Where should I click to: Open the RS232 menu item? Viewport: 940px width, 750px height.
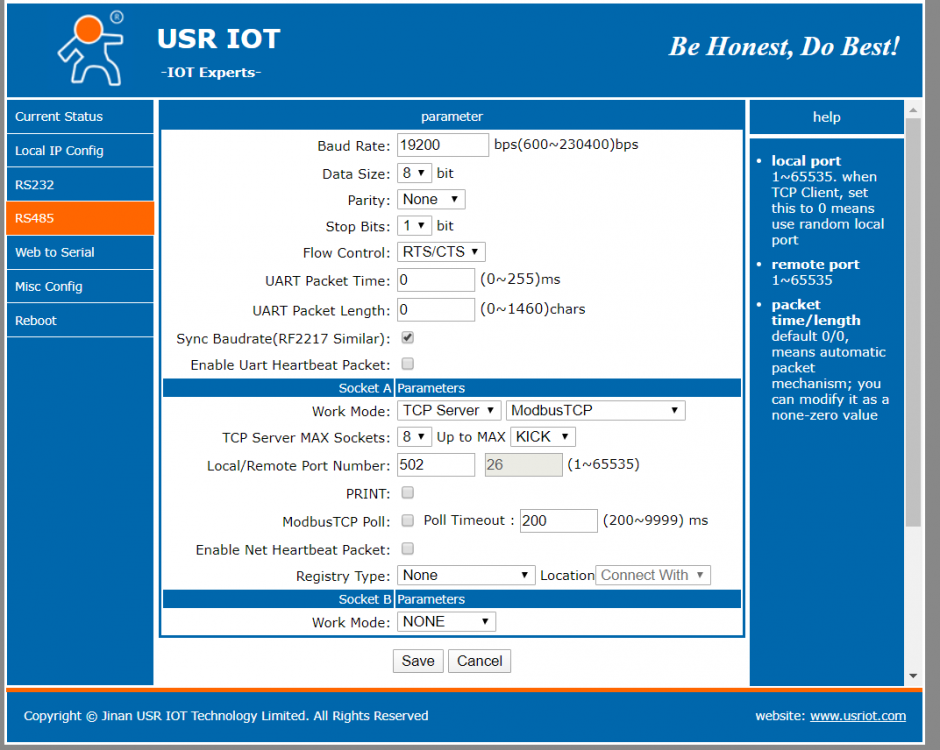click(80, 185)
